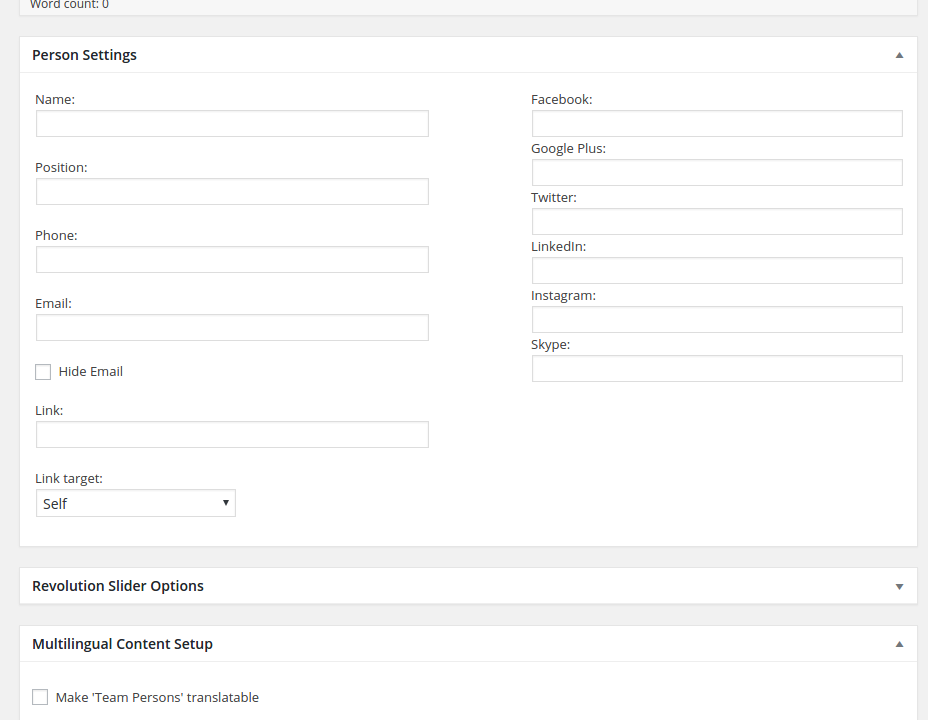Collapse the Multilingual Content Setup arrow
Screen dimensions: 928x720
(x=899, y=645)
